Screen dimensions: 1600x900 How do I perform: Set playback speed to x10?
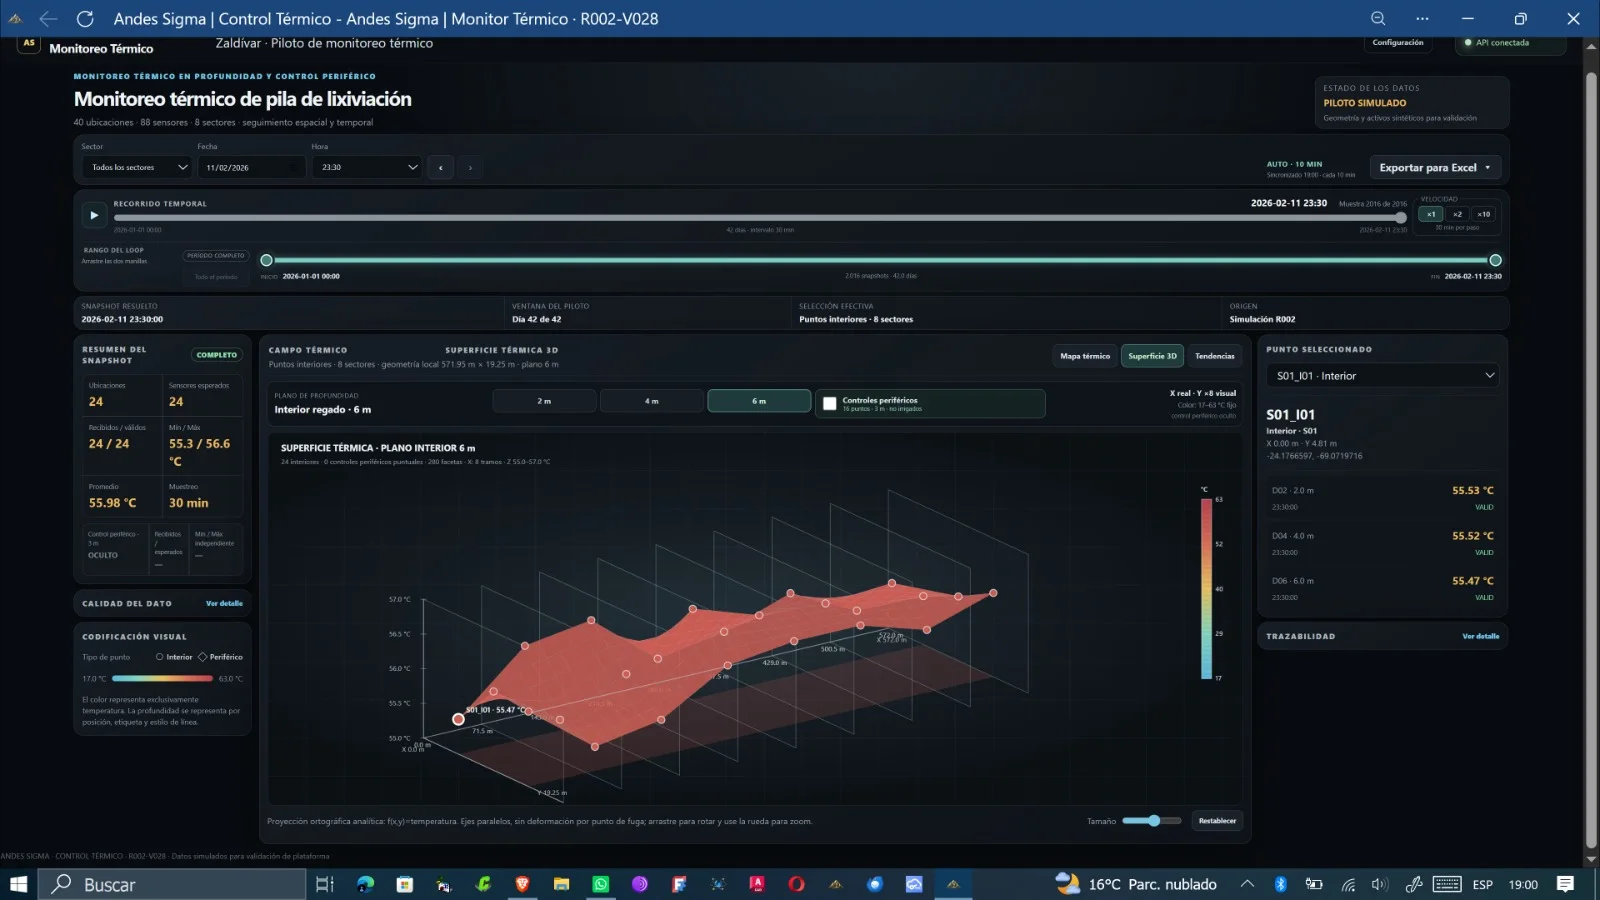coord(1484,214)
